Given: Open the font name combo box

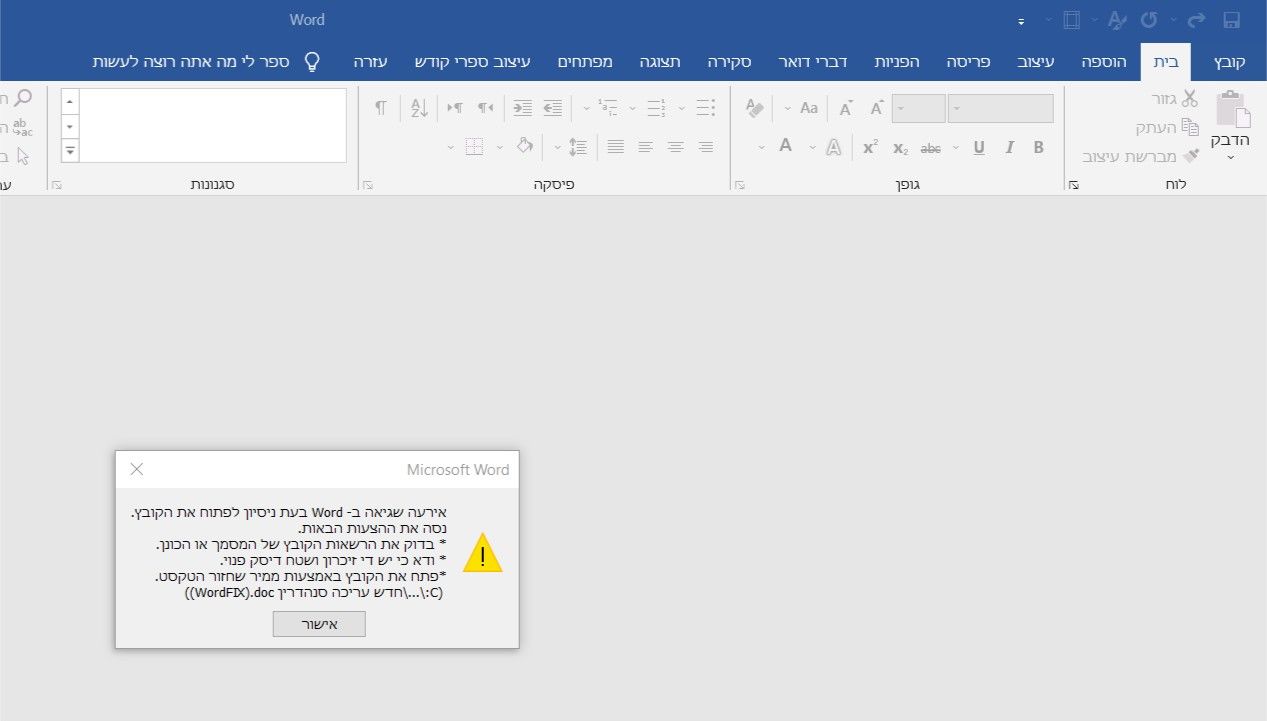Looking at the screenshot, I should click(1000, 108).
